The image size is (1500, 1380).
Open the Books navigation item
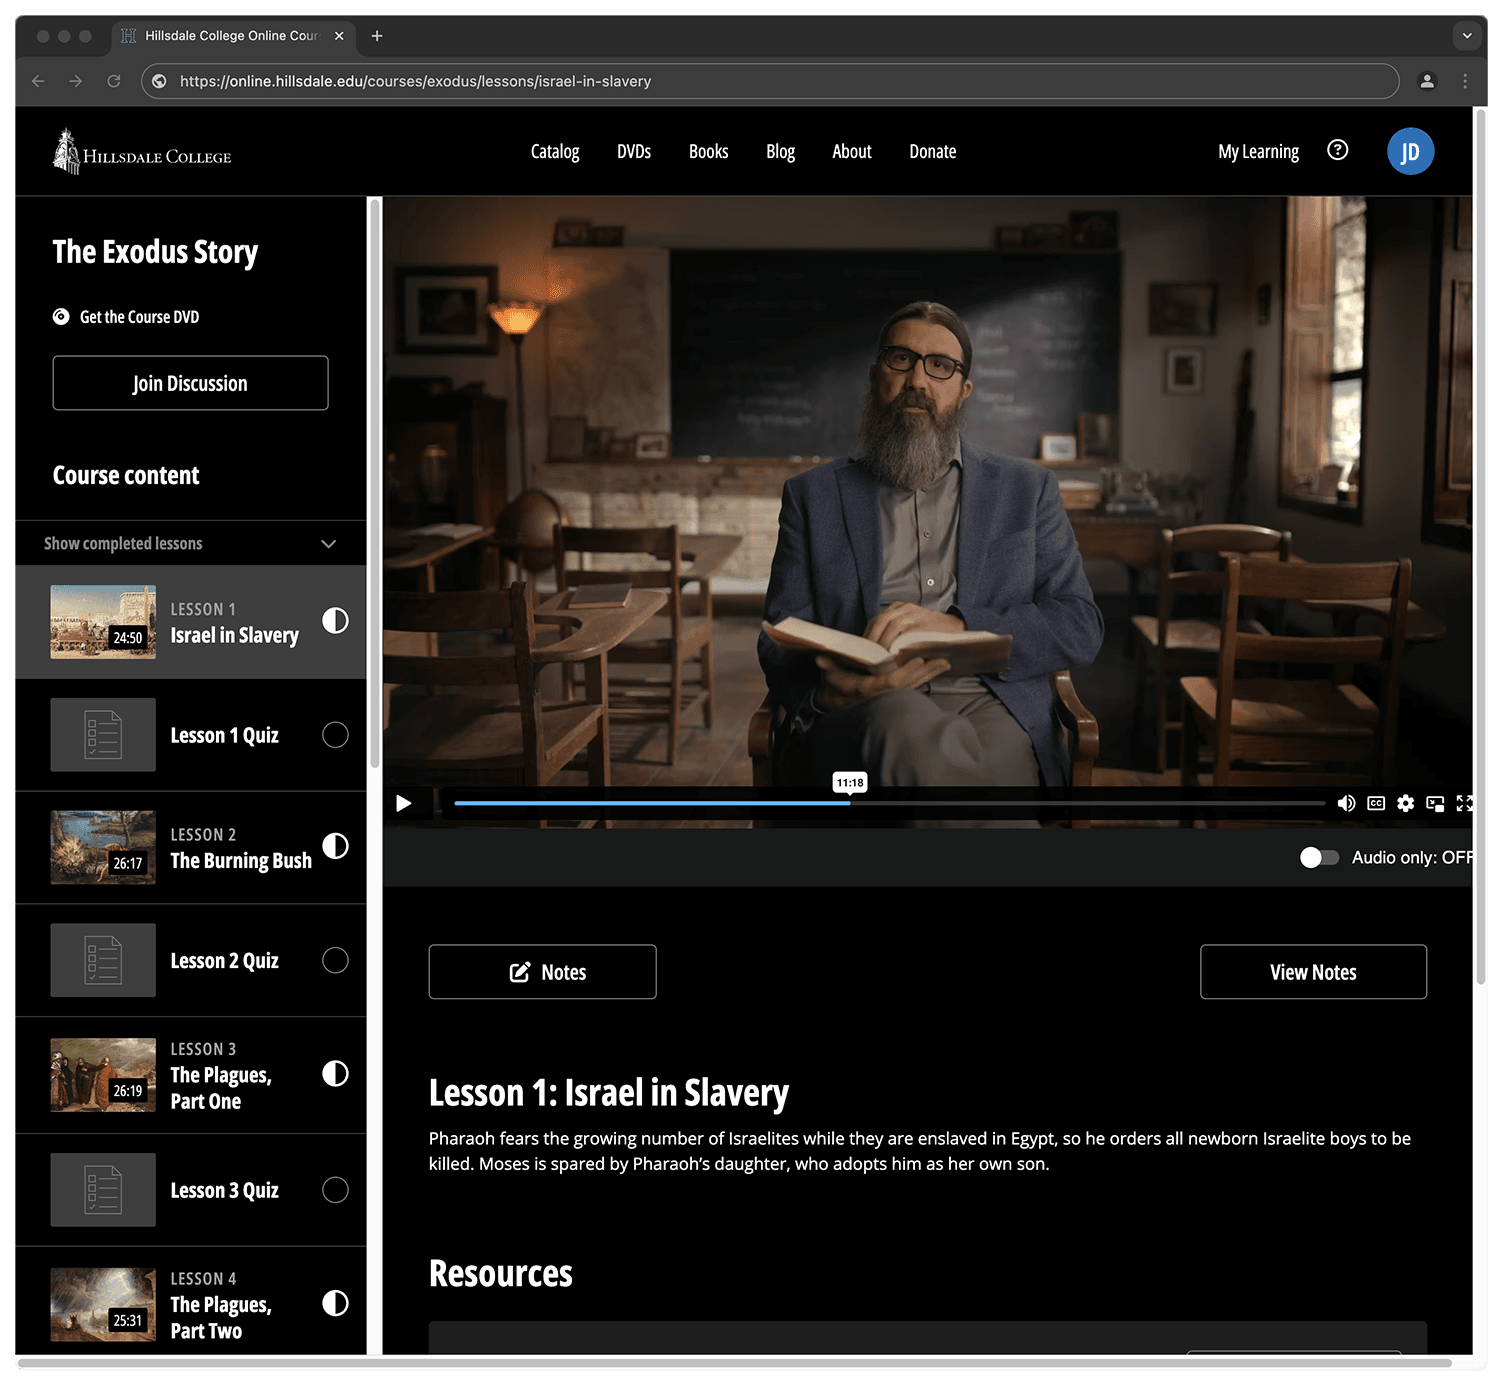tap(708, 151)
